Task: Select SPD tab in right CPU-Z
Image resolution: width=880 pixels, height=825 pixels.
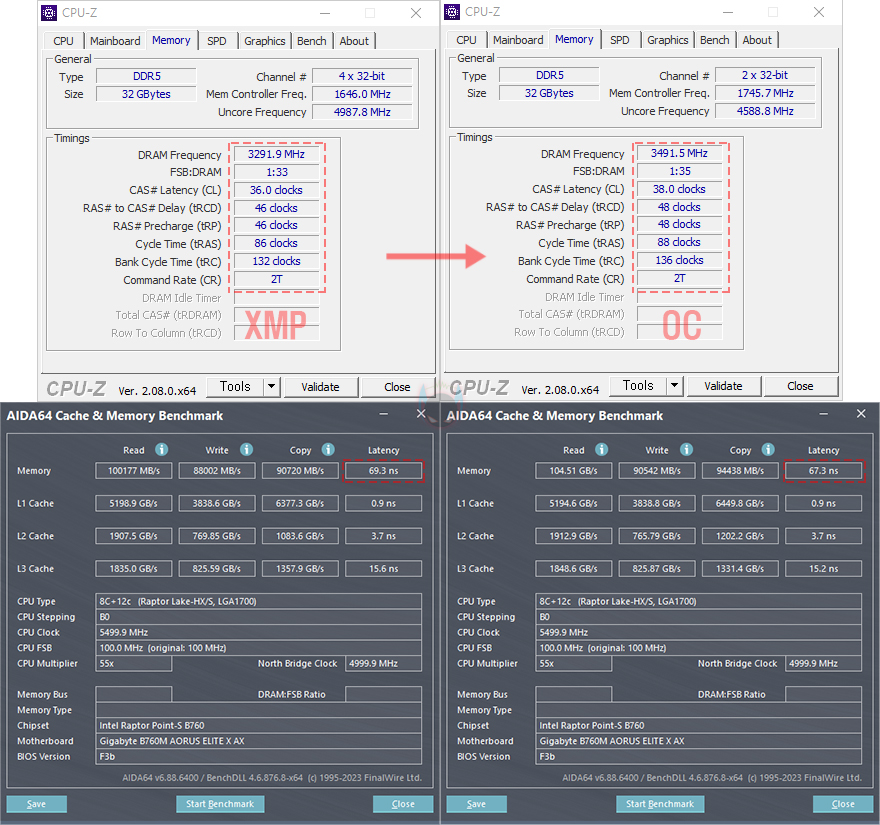Action: (620, 40)
